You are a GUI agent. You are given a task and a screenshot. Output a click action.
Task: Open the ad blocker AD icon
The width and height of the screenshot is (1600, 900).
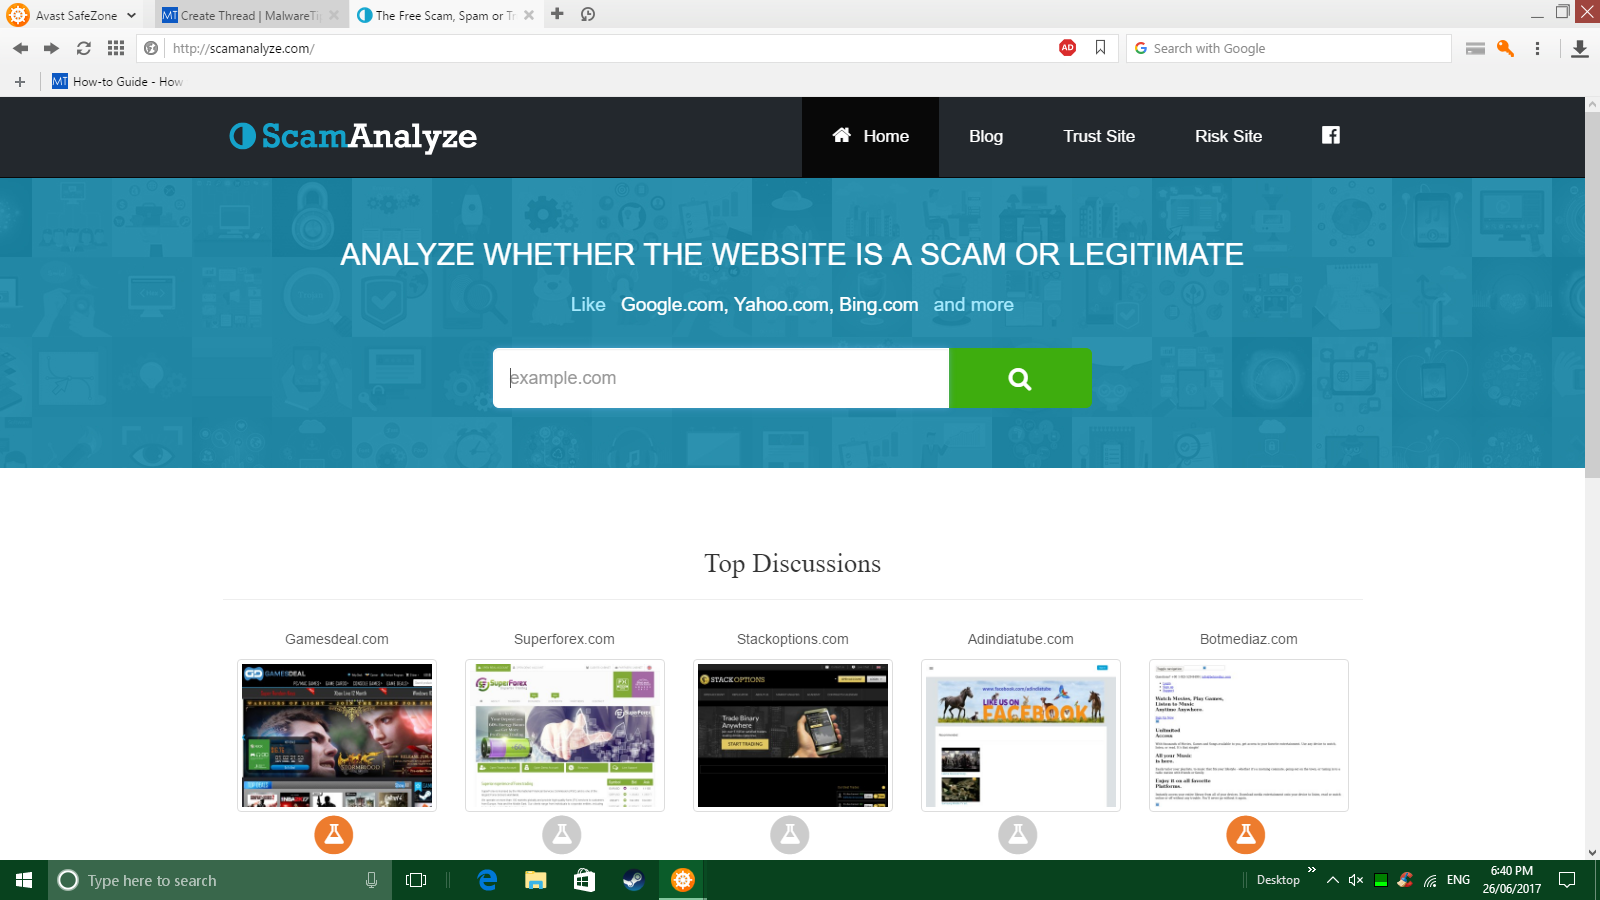1068,48
